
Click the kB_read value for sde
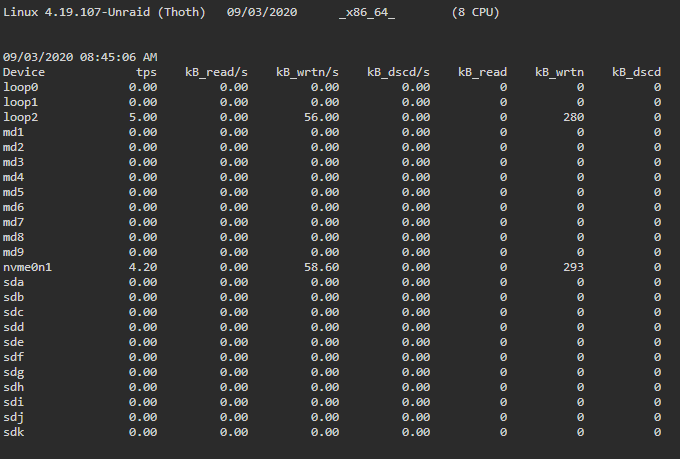pyautogui.click(x=503, y=342)
